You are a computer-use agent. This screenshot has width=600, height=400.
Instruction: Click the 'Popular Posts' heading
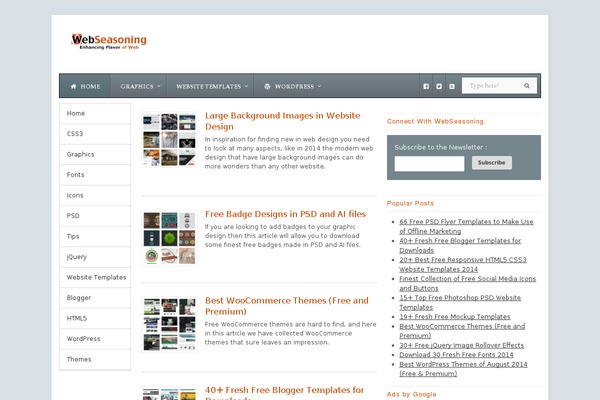410,203
